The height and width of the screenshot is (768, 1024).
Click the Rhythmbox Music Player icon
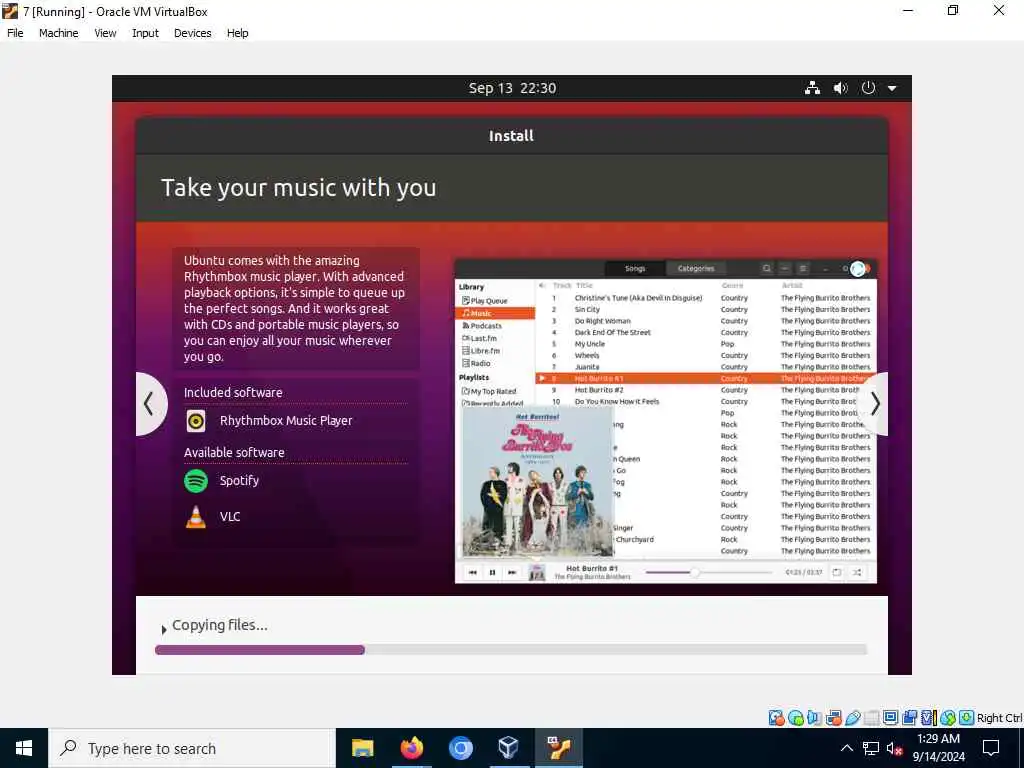[x=195, y=421]
